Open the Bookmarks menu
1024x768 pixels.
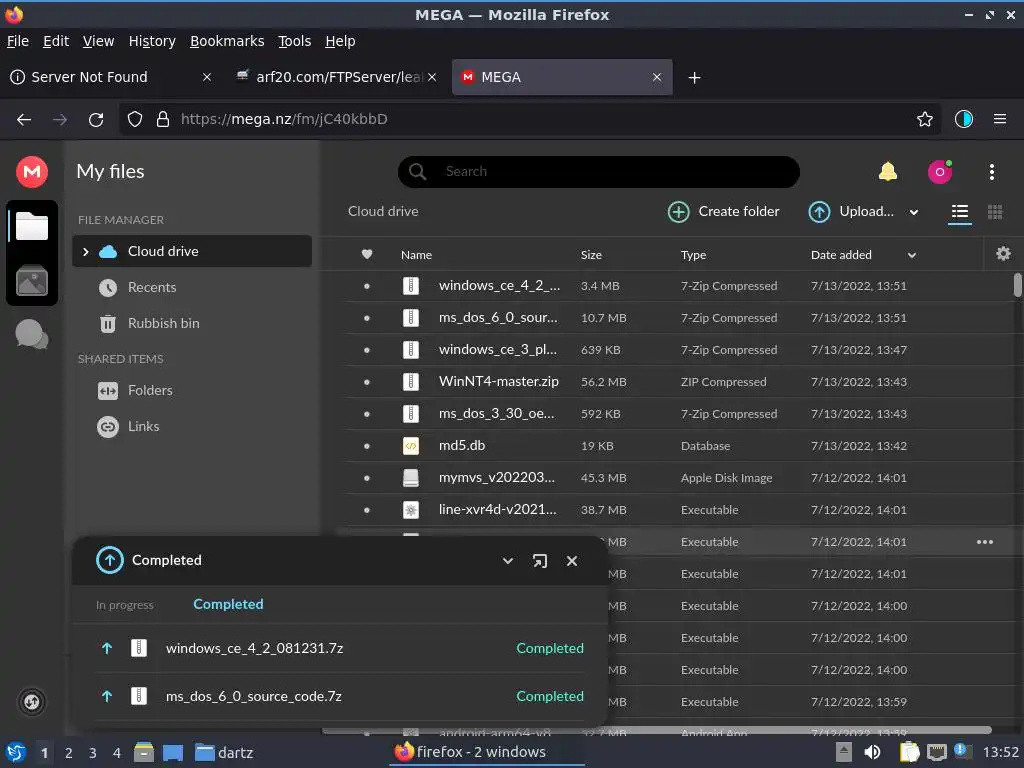pyautogui.click(x=227, y=41)
